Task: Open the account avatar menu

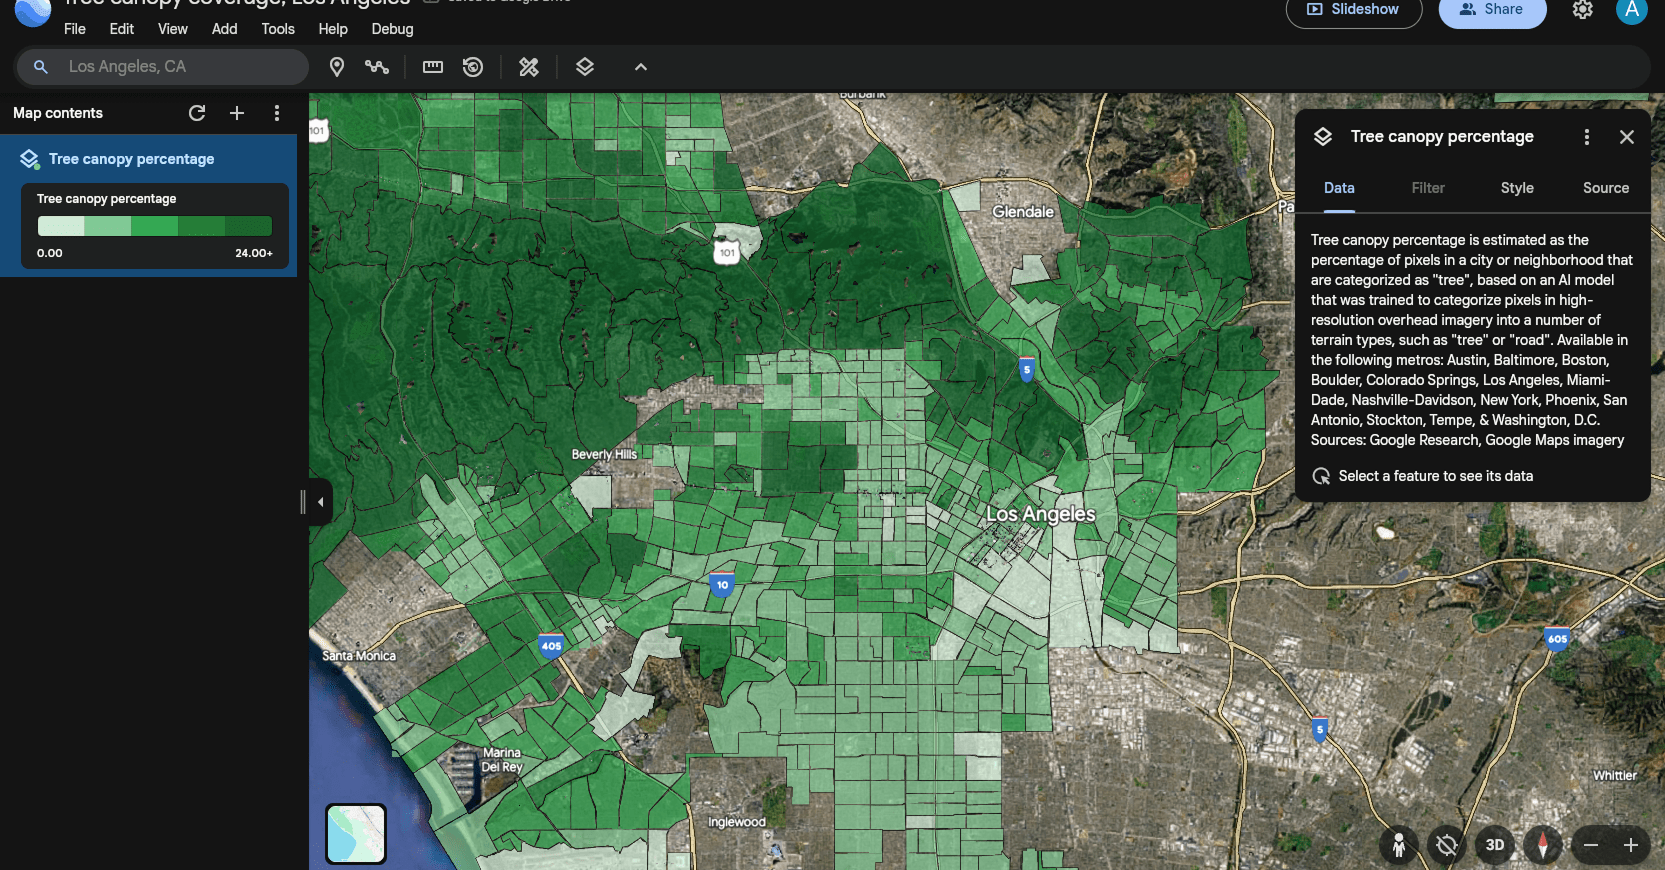Action: [1632, 10]
